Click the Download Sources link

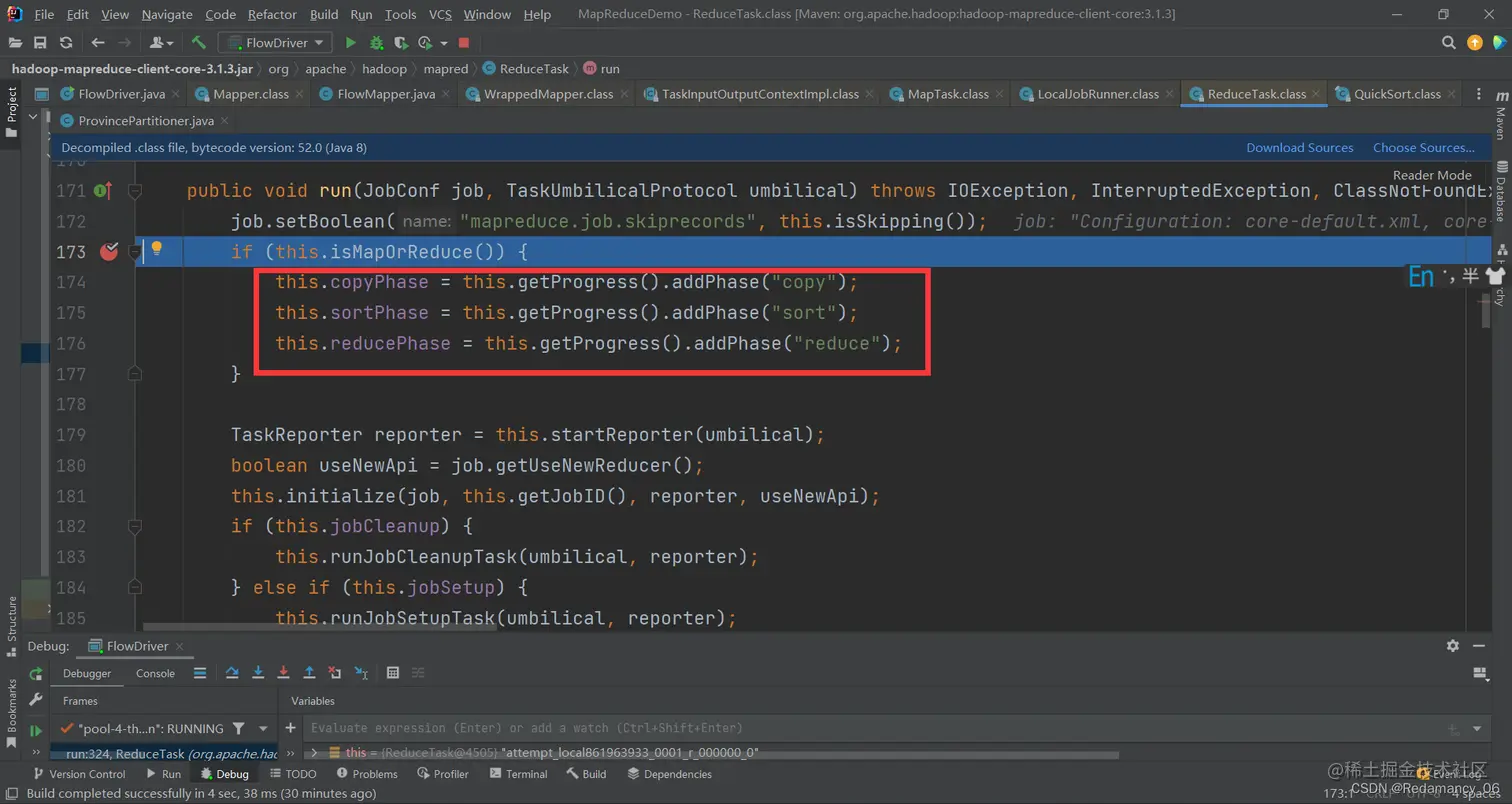click(1299, 148)
